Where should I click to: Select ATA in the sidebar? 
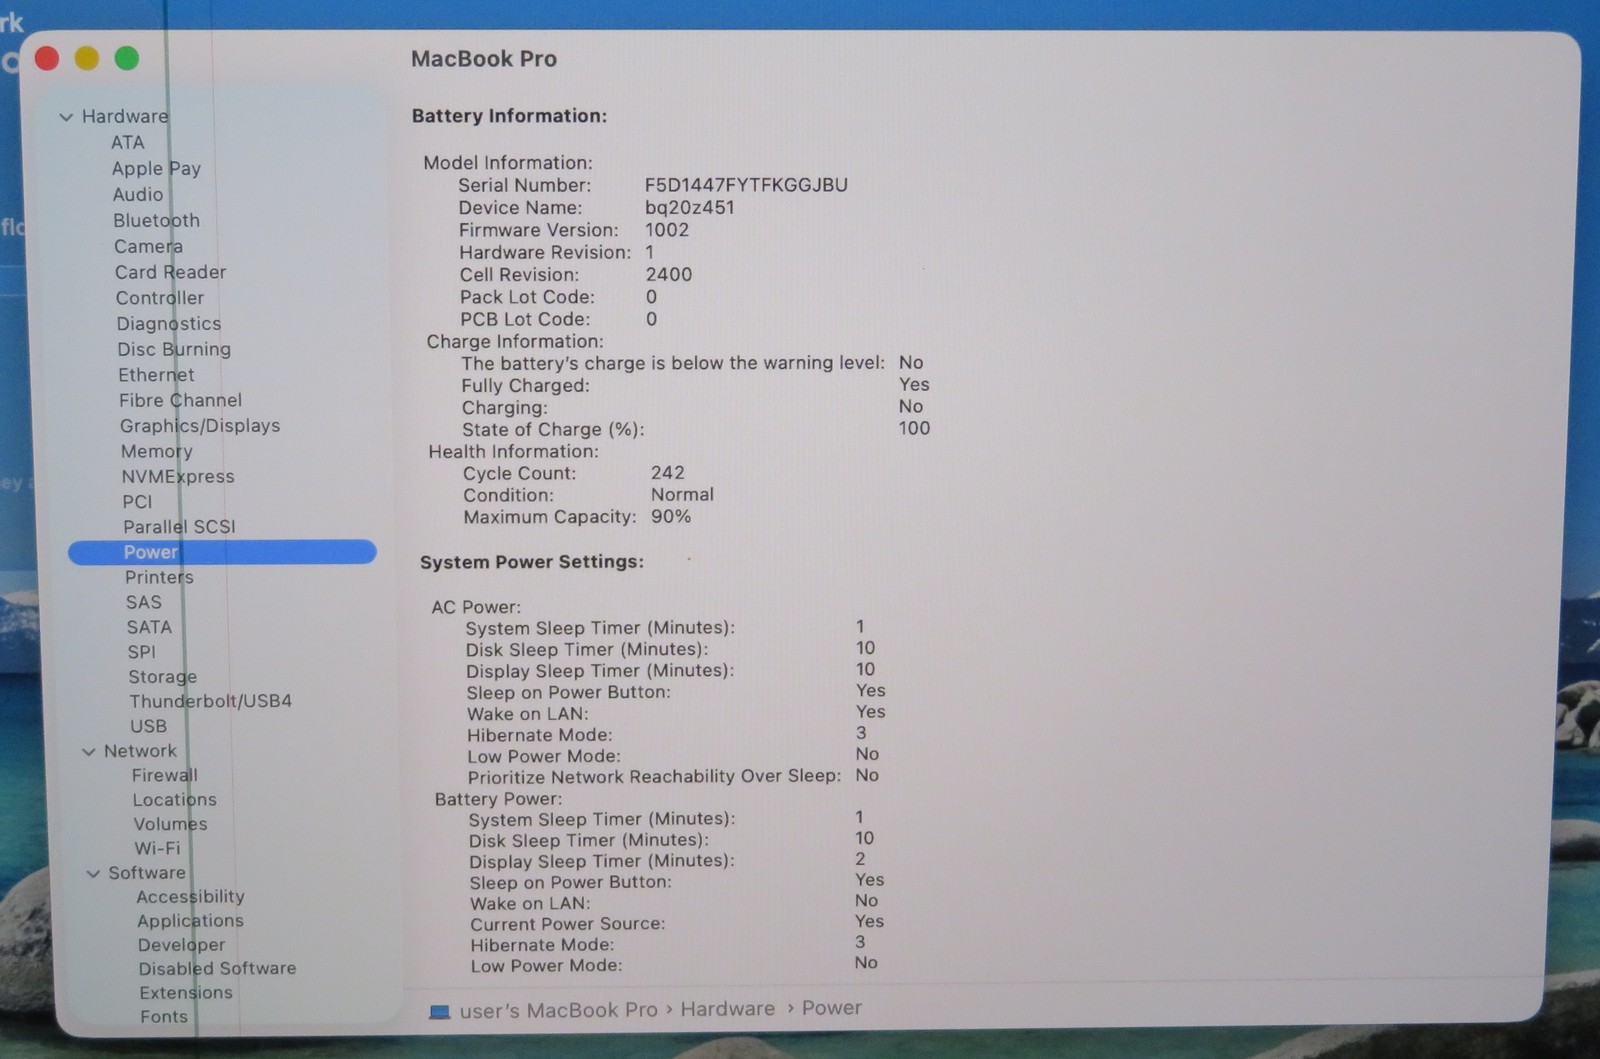click(x=127, y=143)
